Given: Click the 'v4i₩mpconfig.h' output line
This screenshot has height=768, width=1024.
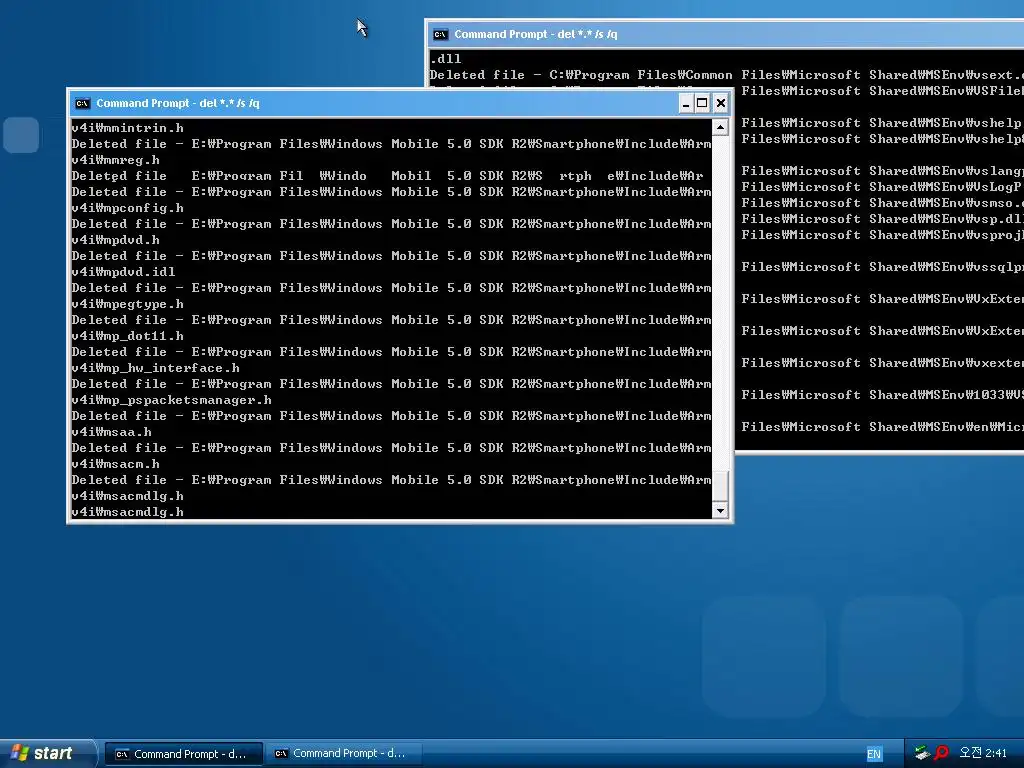Looking at the screenshot, I should 127,208.
